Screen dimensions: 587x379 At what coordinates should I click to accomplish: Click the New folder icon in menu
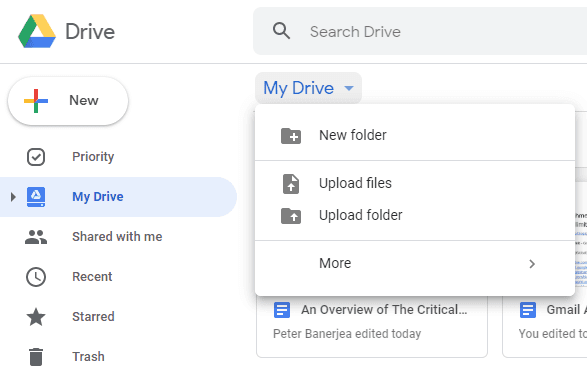point(291,136)
